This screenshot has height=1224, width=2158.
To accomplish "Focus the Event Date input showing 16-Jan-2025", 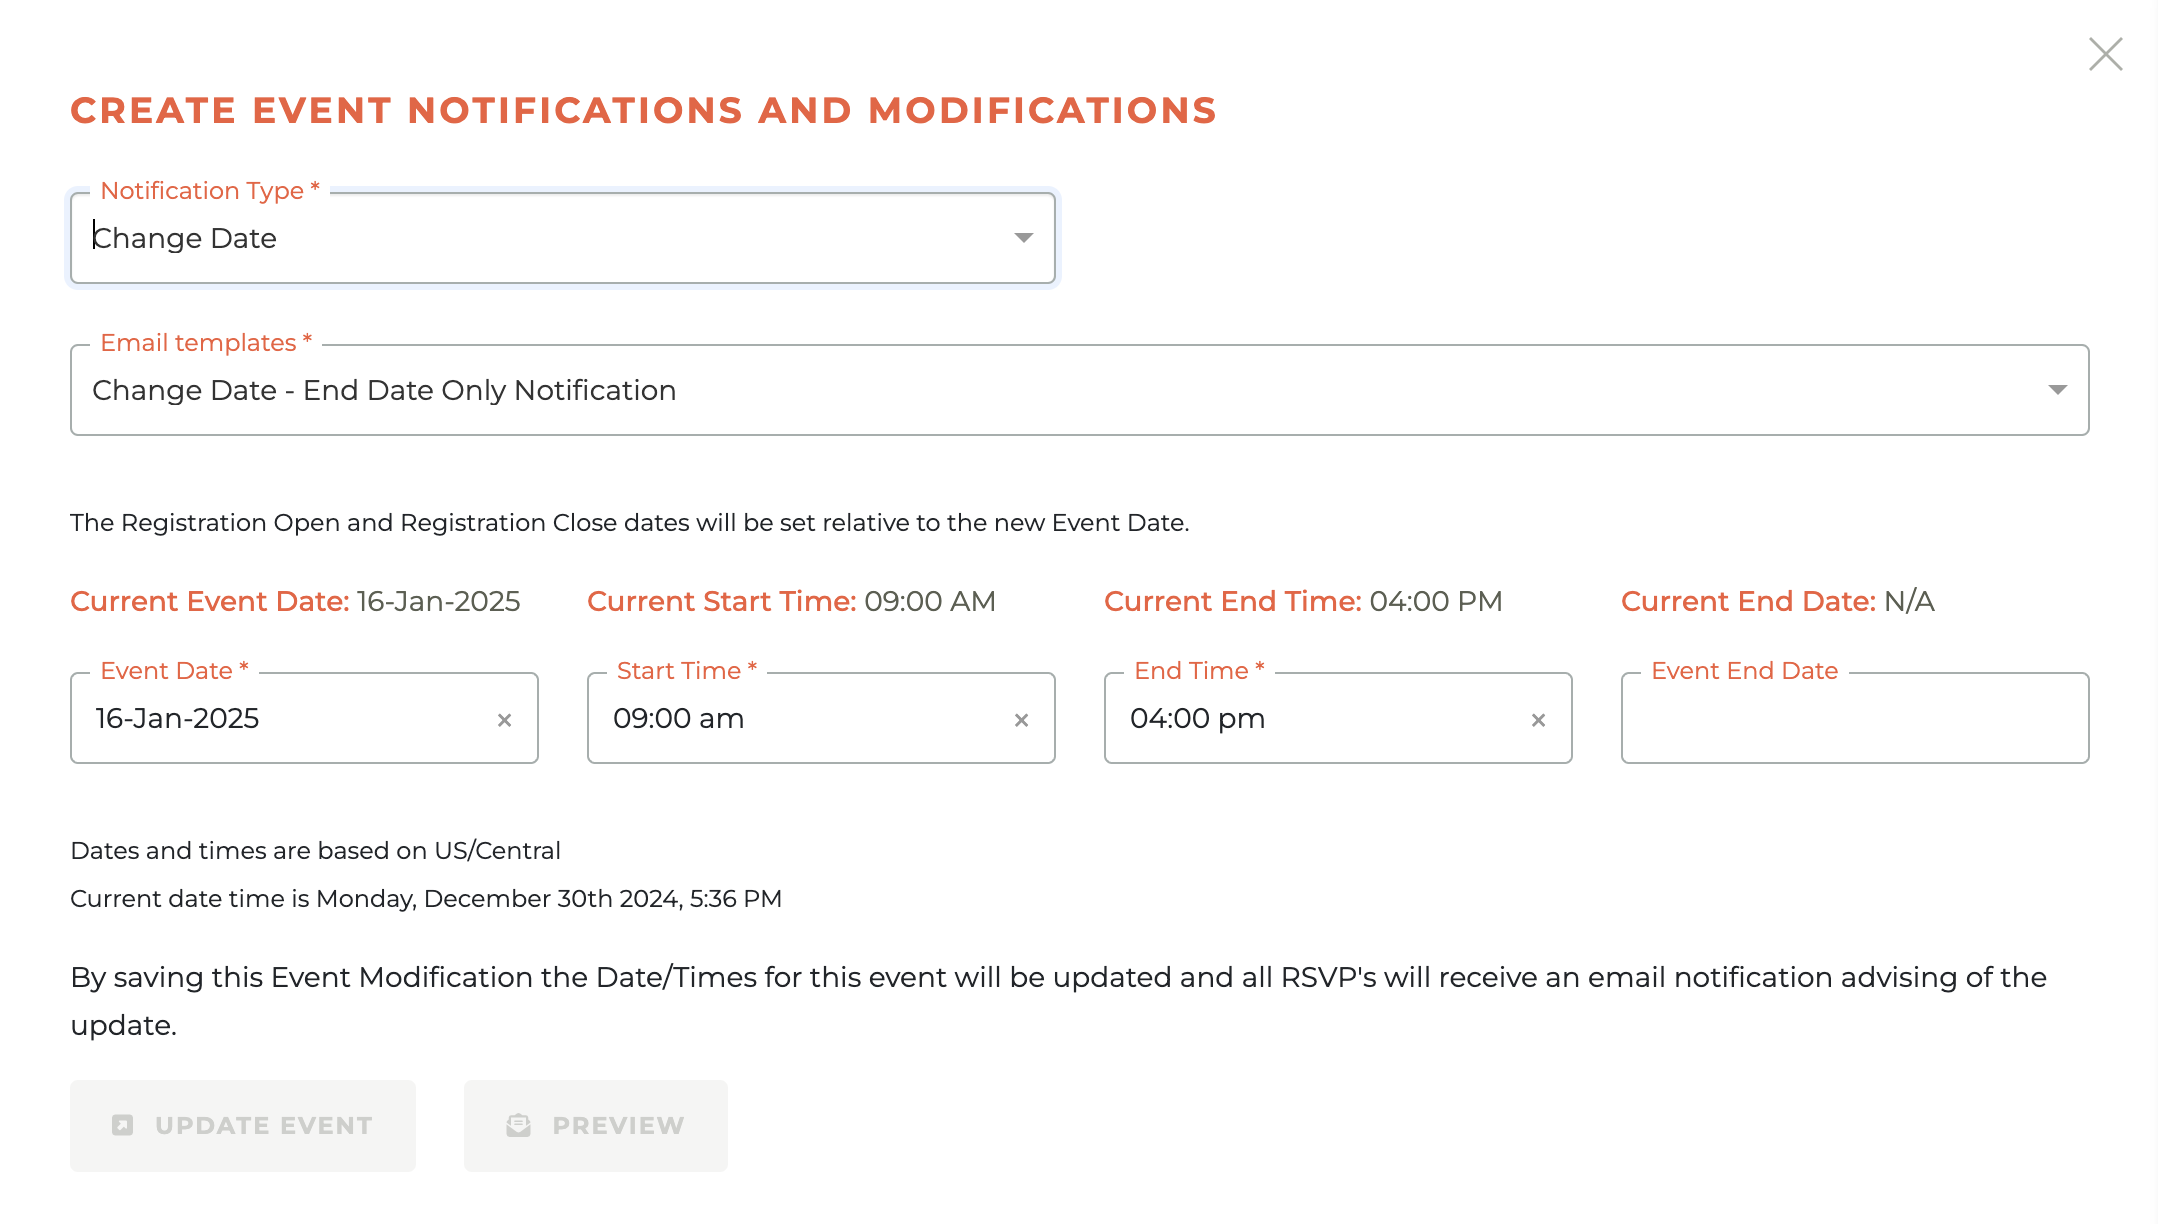I will pos(280,719).
